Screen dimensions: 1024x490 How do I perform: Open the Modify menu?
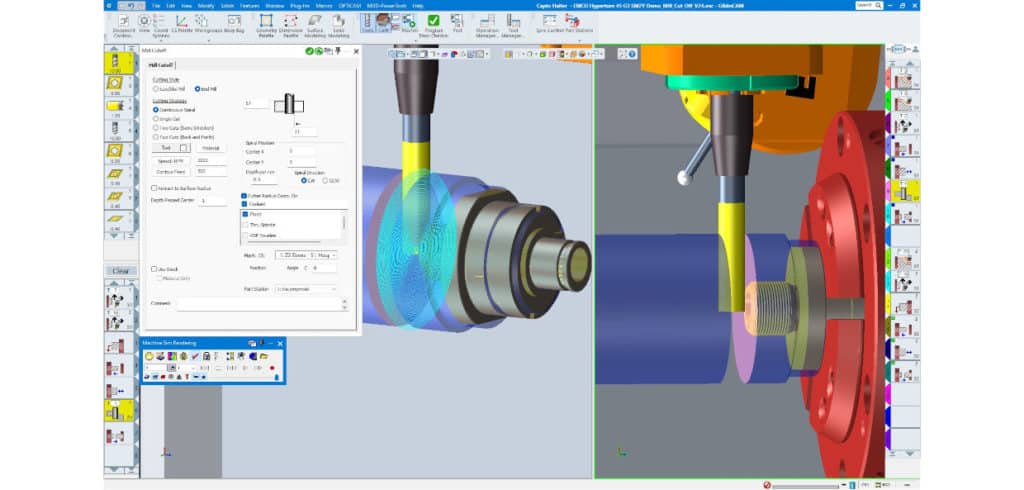pos(205,5)
